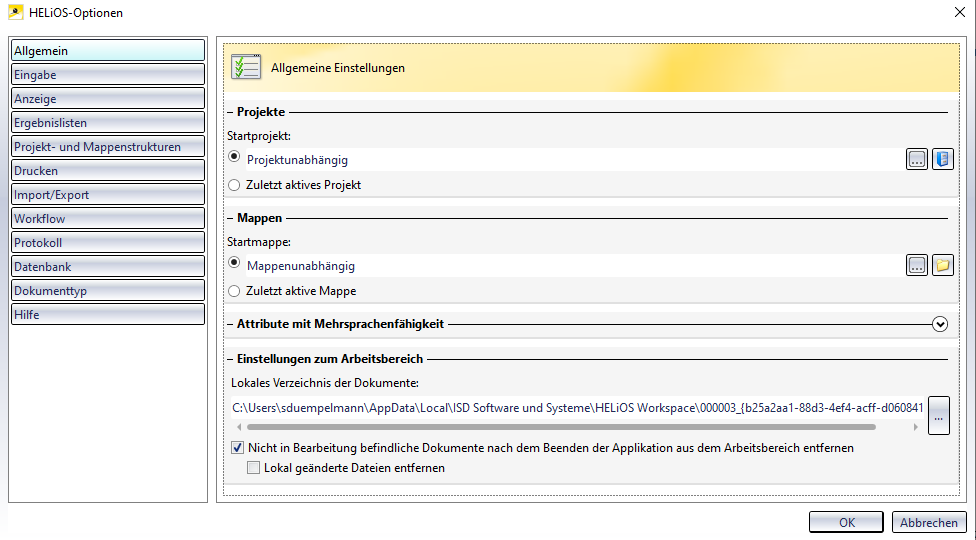The image size is (976, 540).
Task: Click the left arrow of path scrollbar
Action: pyautogui.click(x=239, y=427)
